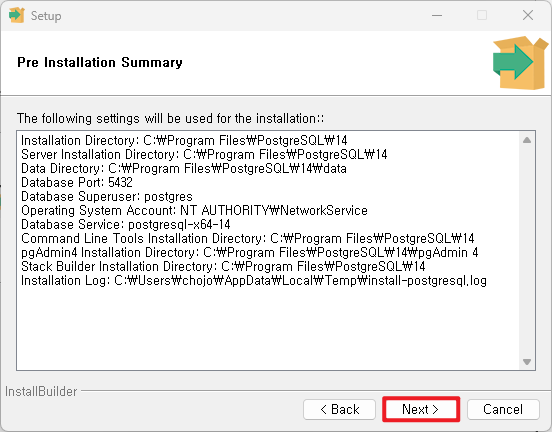The image size is (552, 432).
Task: Click the Pre Installation Summary heading
Action: coord(100,62)
